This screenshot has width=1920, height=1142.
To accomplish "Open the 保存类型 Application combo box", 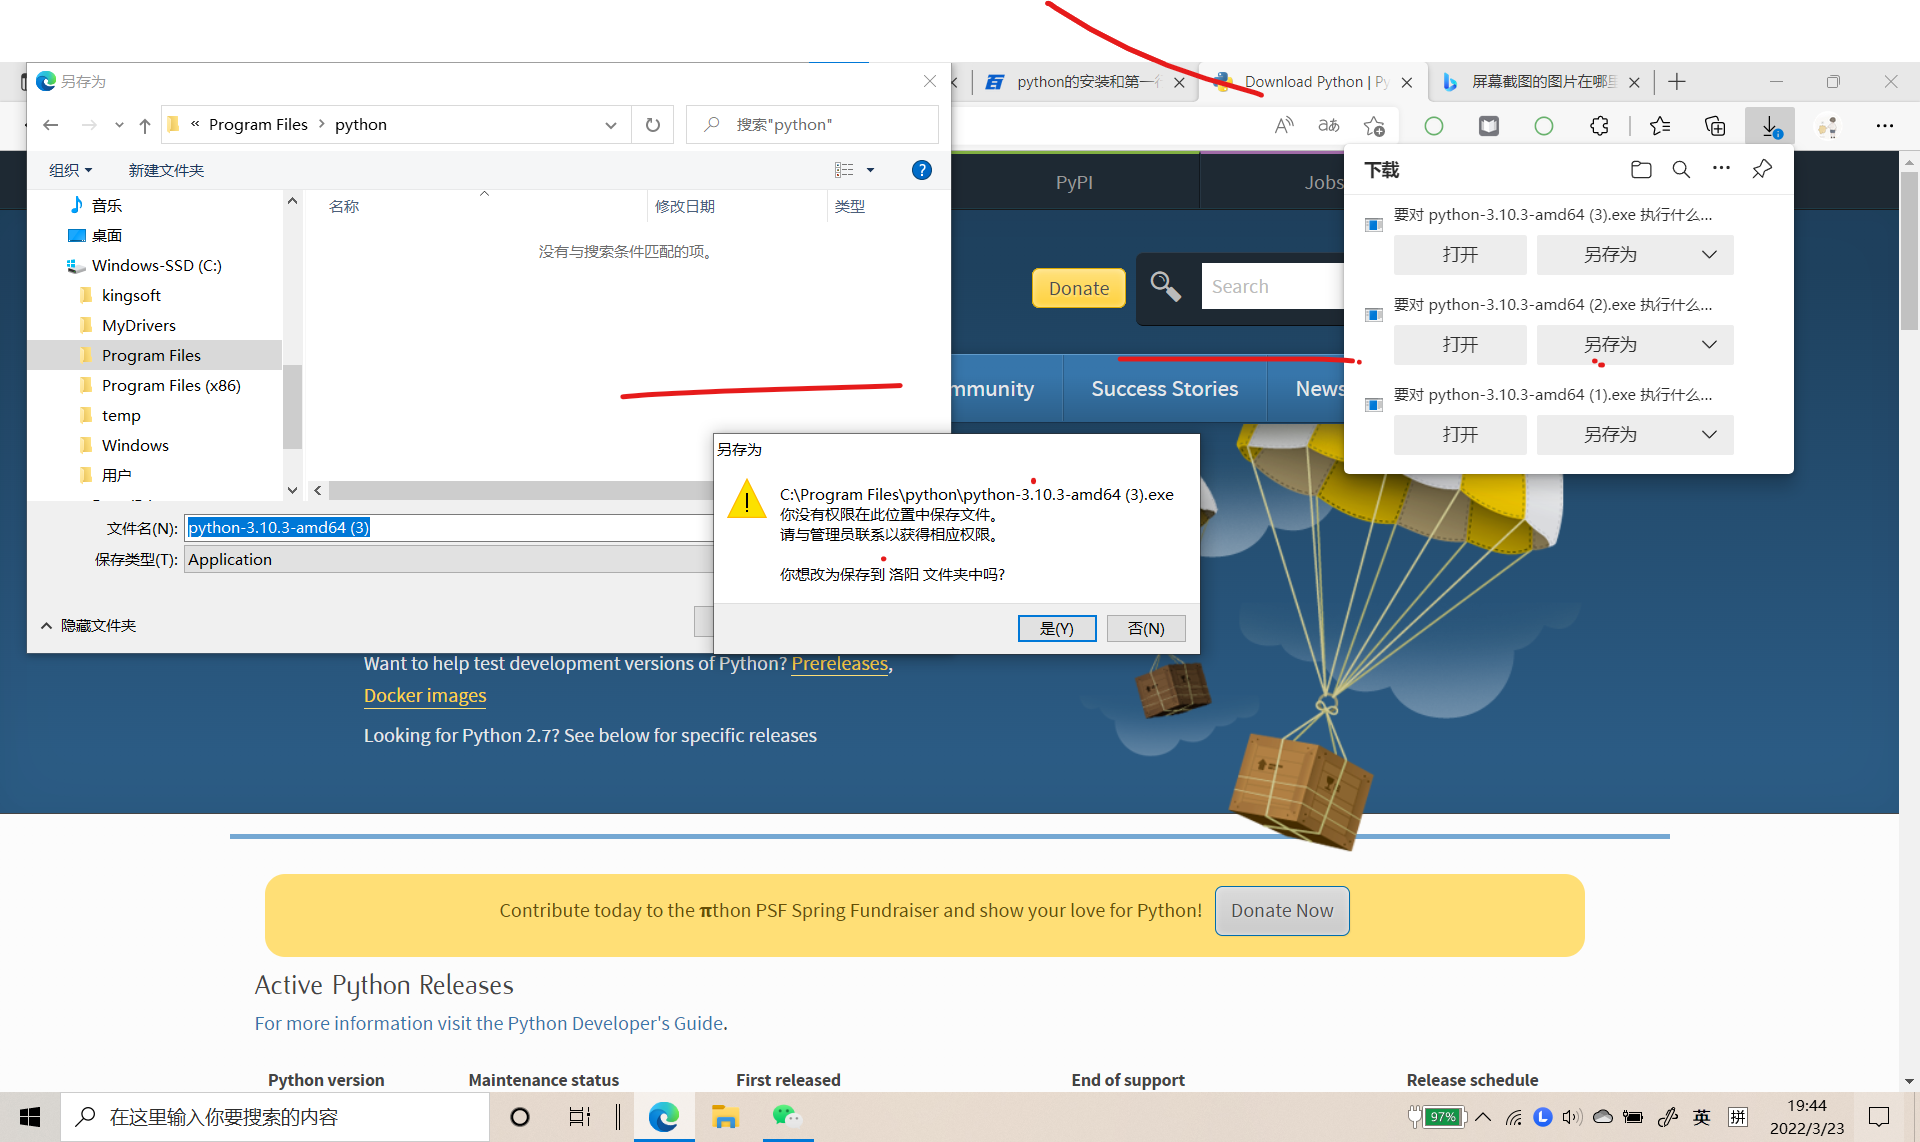I will point(448,559).
